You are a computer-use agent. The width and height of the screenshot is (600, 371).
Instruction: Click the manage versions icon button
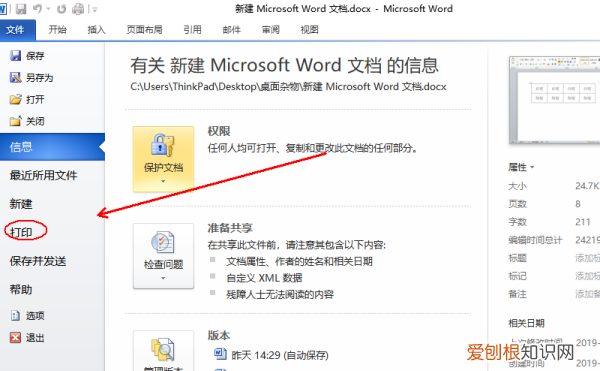(163, 351)
